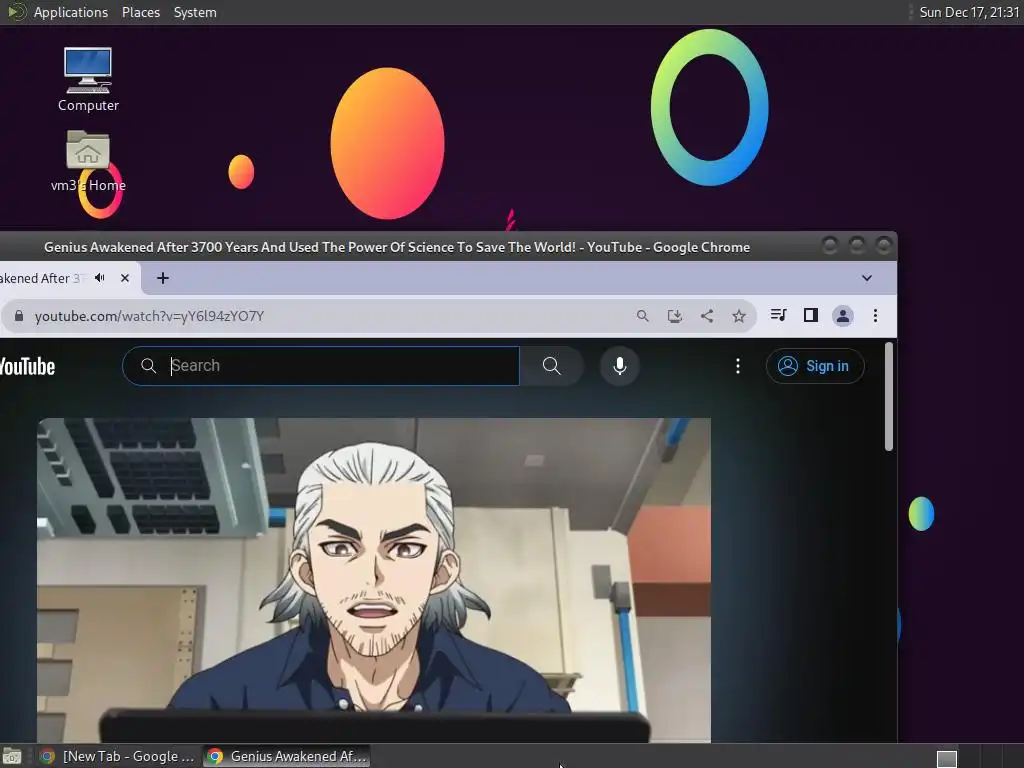This screenshot has width=1024, height=768.
Task: View site information via lock icon
Action: (x=19, y=316)
